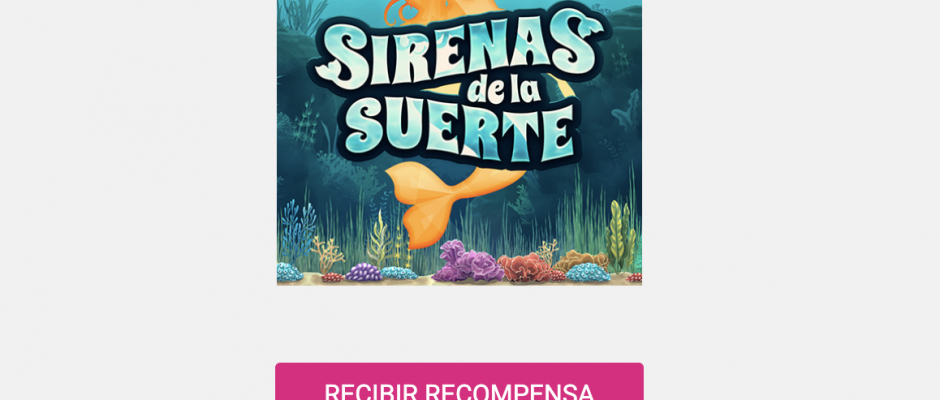
Task: Click the large purple coral
Action: 468,261
